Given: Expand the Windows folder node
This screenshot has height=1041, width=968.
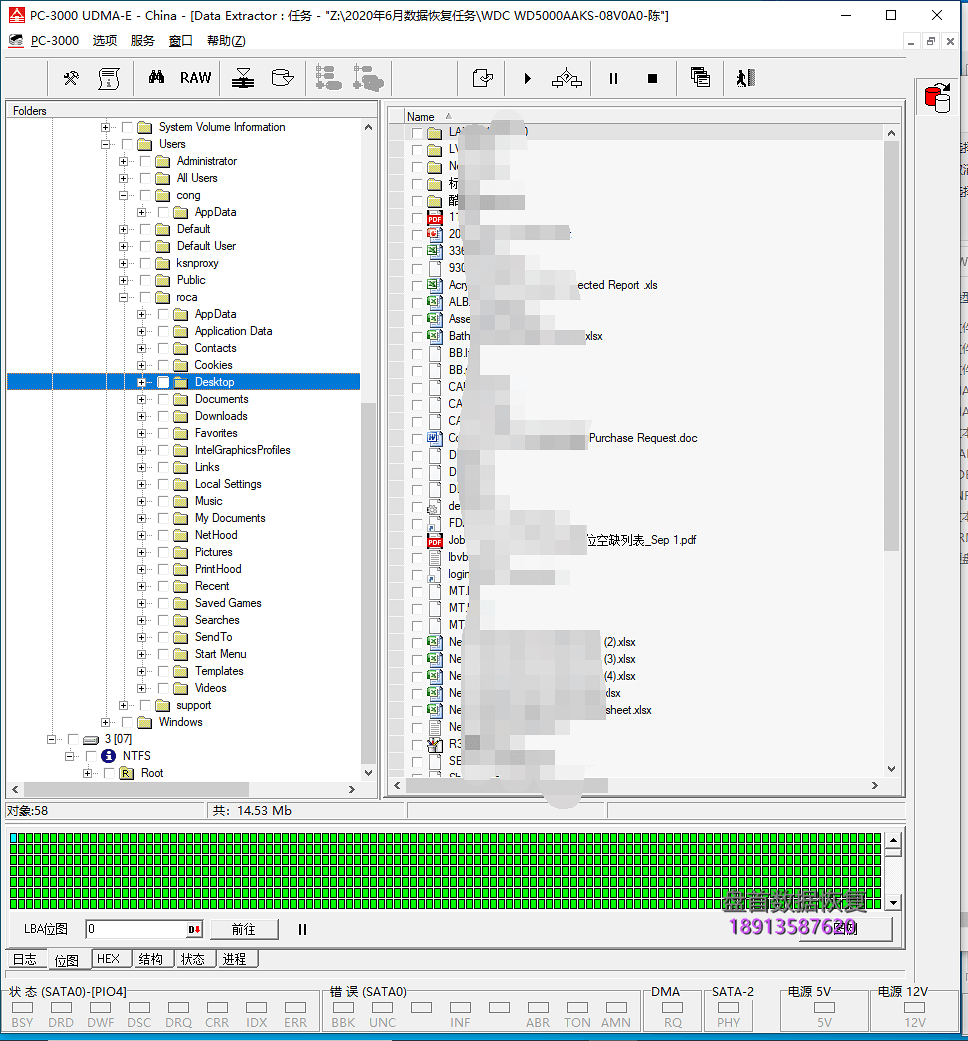Looking at the screenshot, I should [x=105, y=722].
